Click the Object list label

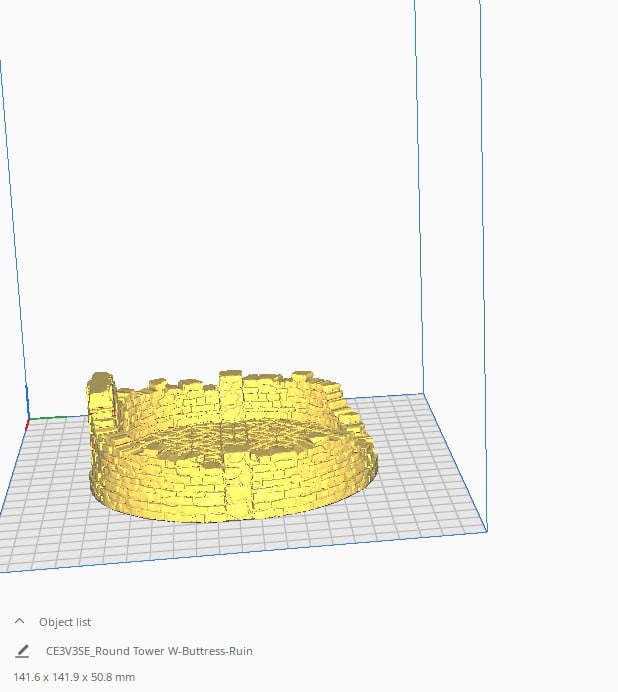[65, 622]
